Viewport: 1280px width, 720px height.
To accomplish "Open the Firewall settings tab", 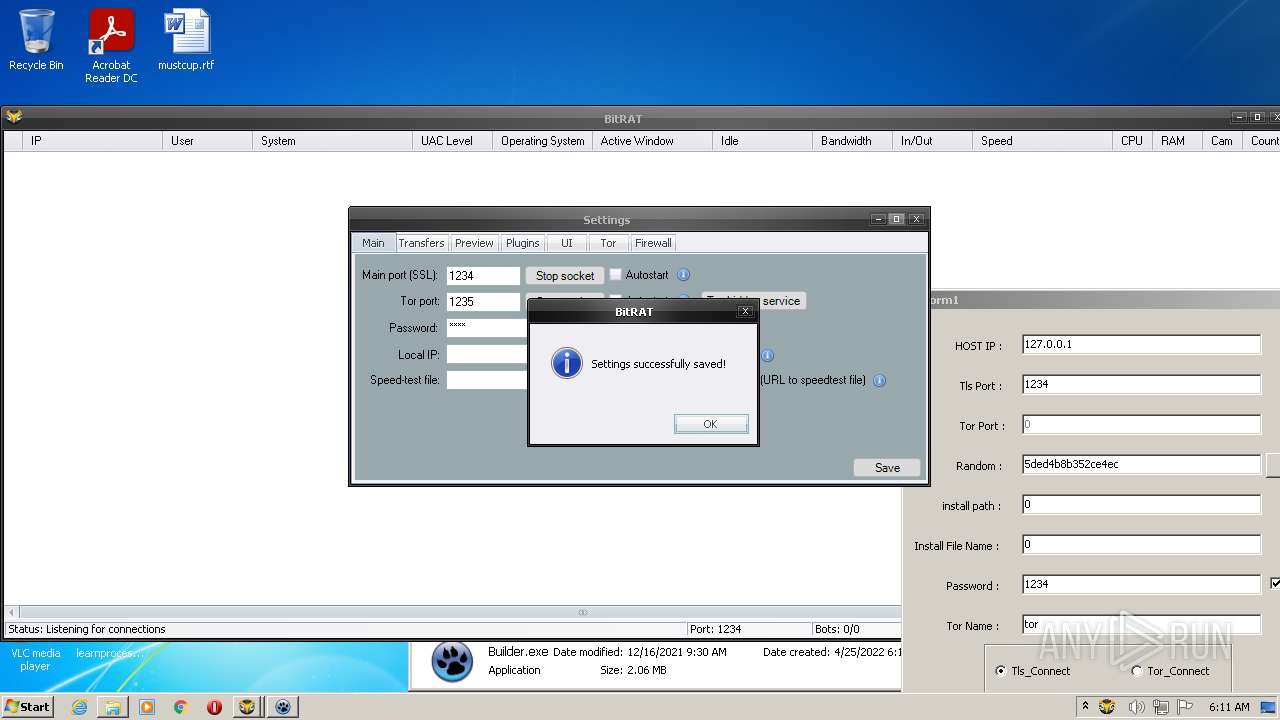I will pos(653,243).
